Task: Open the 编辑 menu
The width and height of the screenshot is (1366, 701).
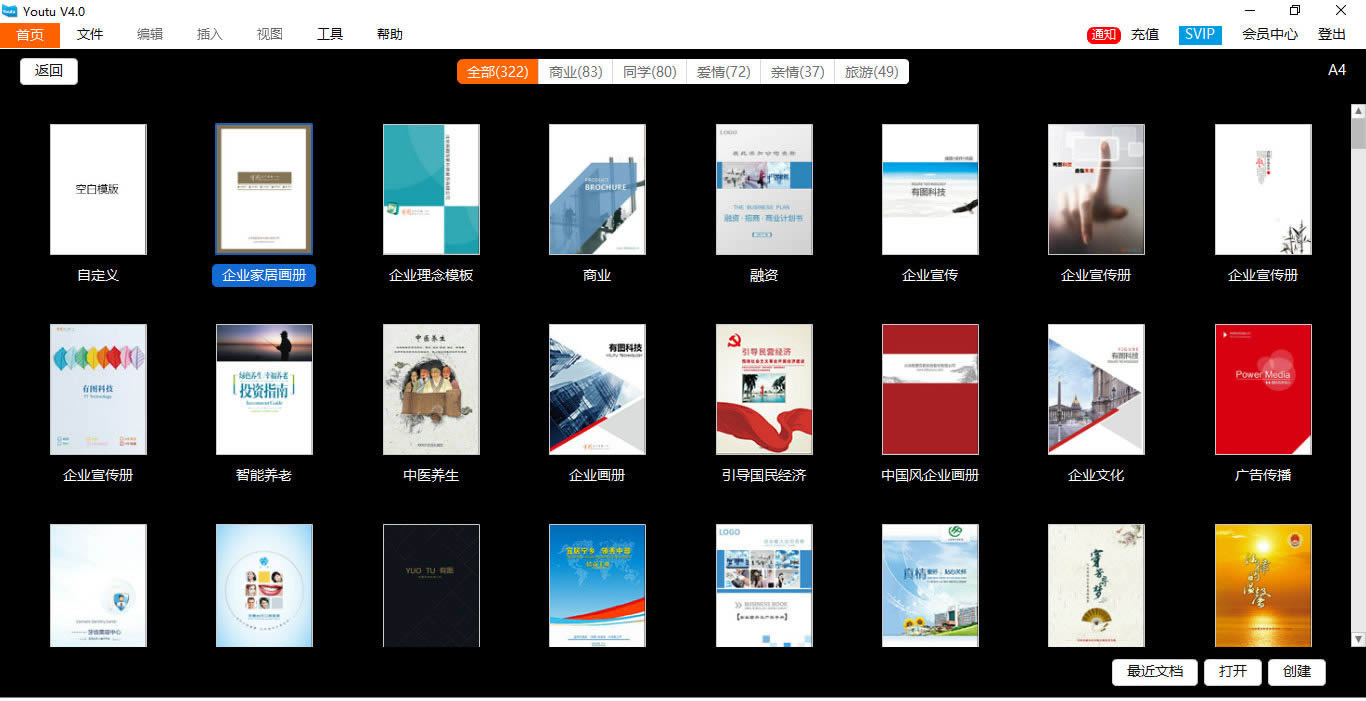Action: click(150, 34)
